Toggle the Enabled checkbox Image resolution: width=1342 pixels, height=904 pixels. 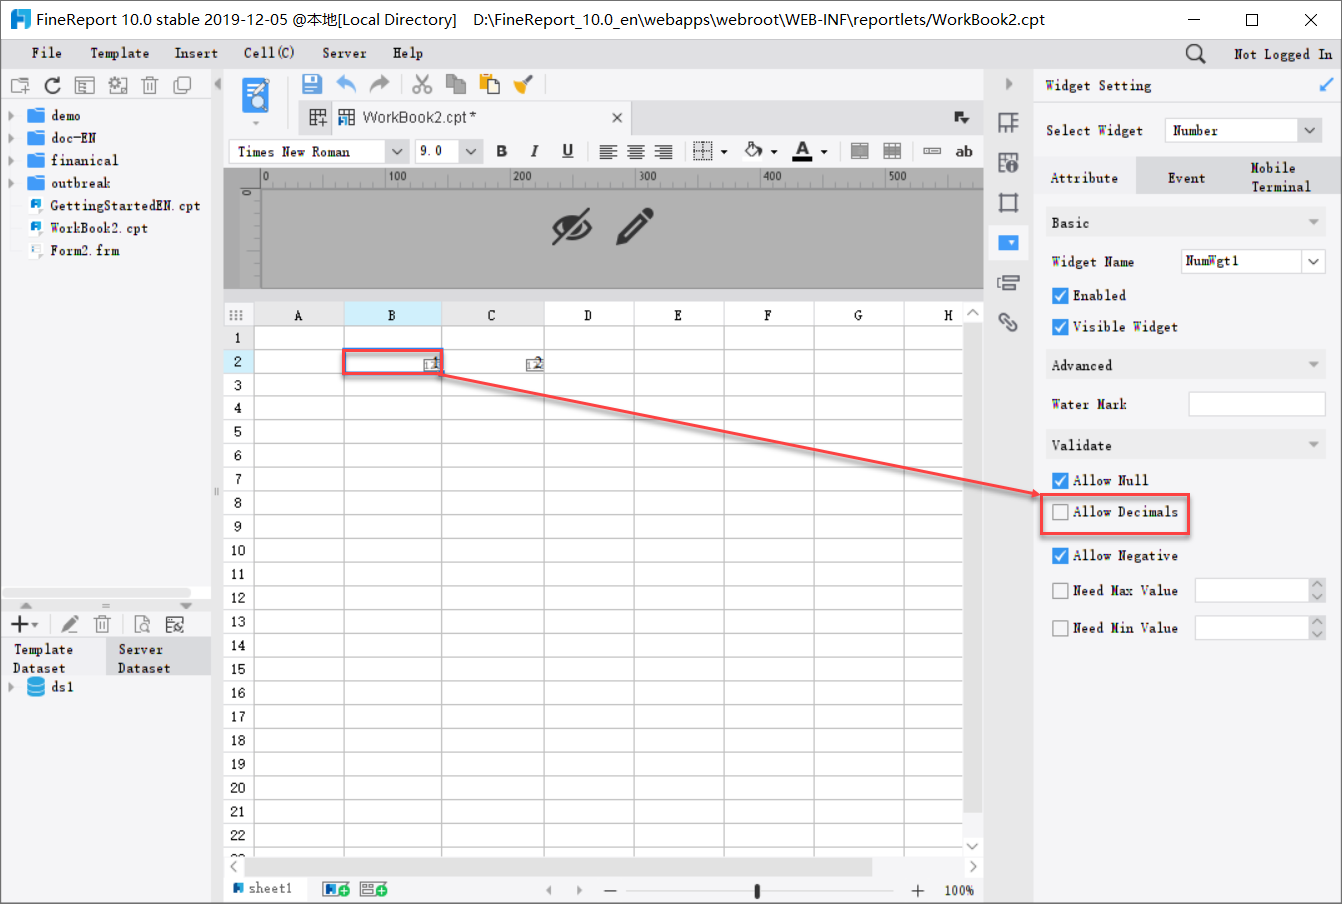1060,296
